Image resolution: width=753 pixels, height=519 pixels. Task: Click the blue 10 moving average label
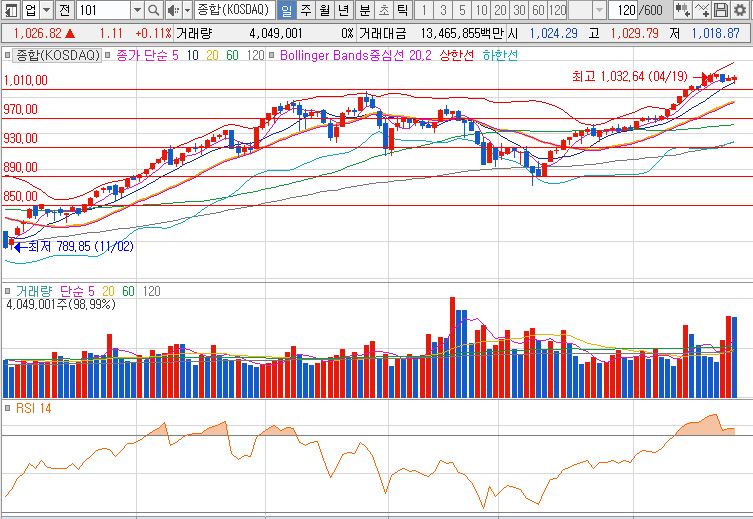[193, 55]
